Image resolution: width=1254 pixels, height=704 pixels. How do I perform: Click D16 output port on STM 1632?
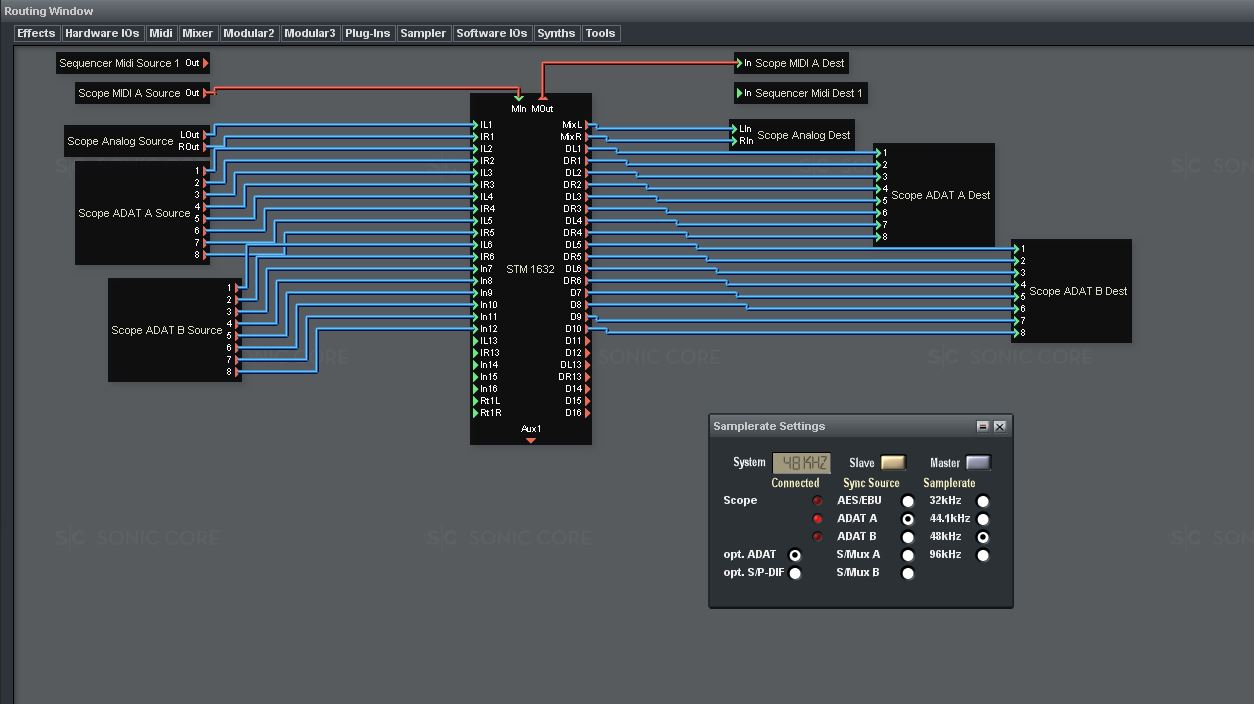[x=587, y=413]
